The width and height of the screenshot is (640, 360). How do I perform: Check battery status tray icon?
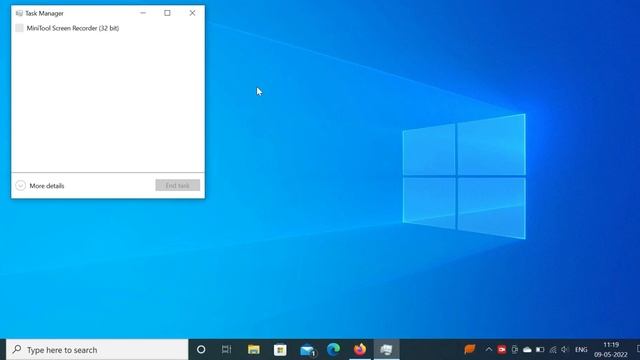(540, 350)
